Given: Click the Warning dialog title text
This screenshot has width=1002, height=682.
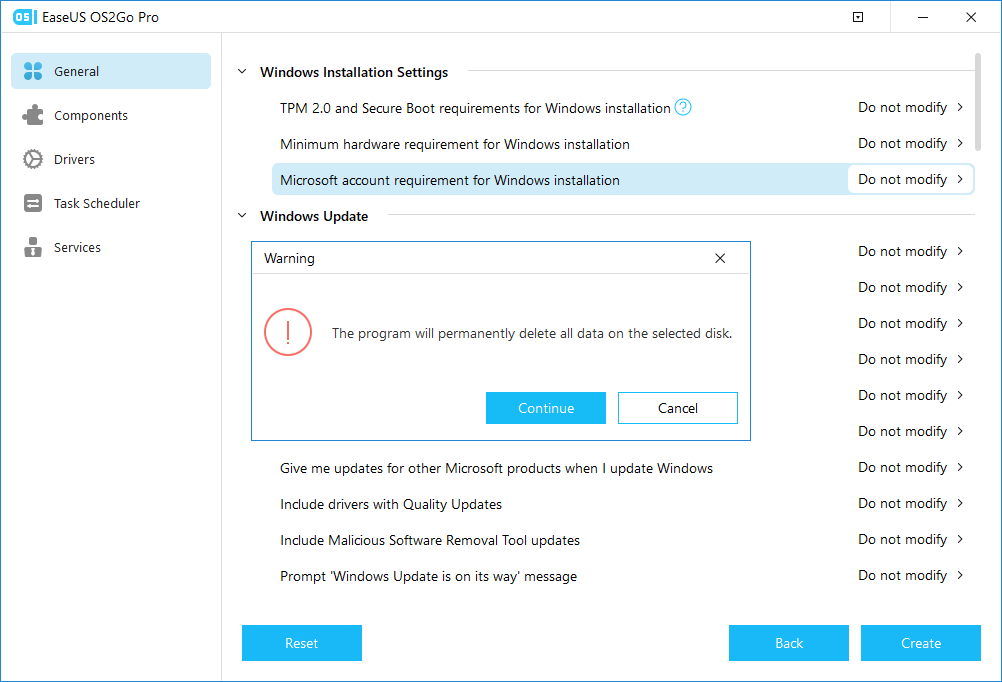Looking at the screenshot, I should [289, 258].
